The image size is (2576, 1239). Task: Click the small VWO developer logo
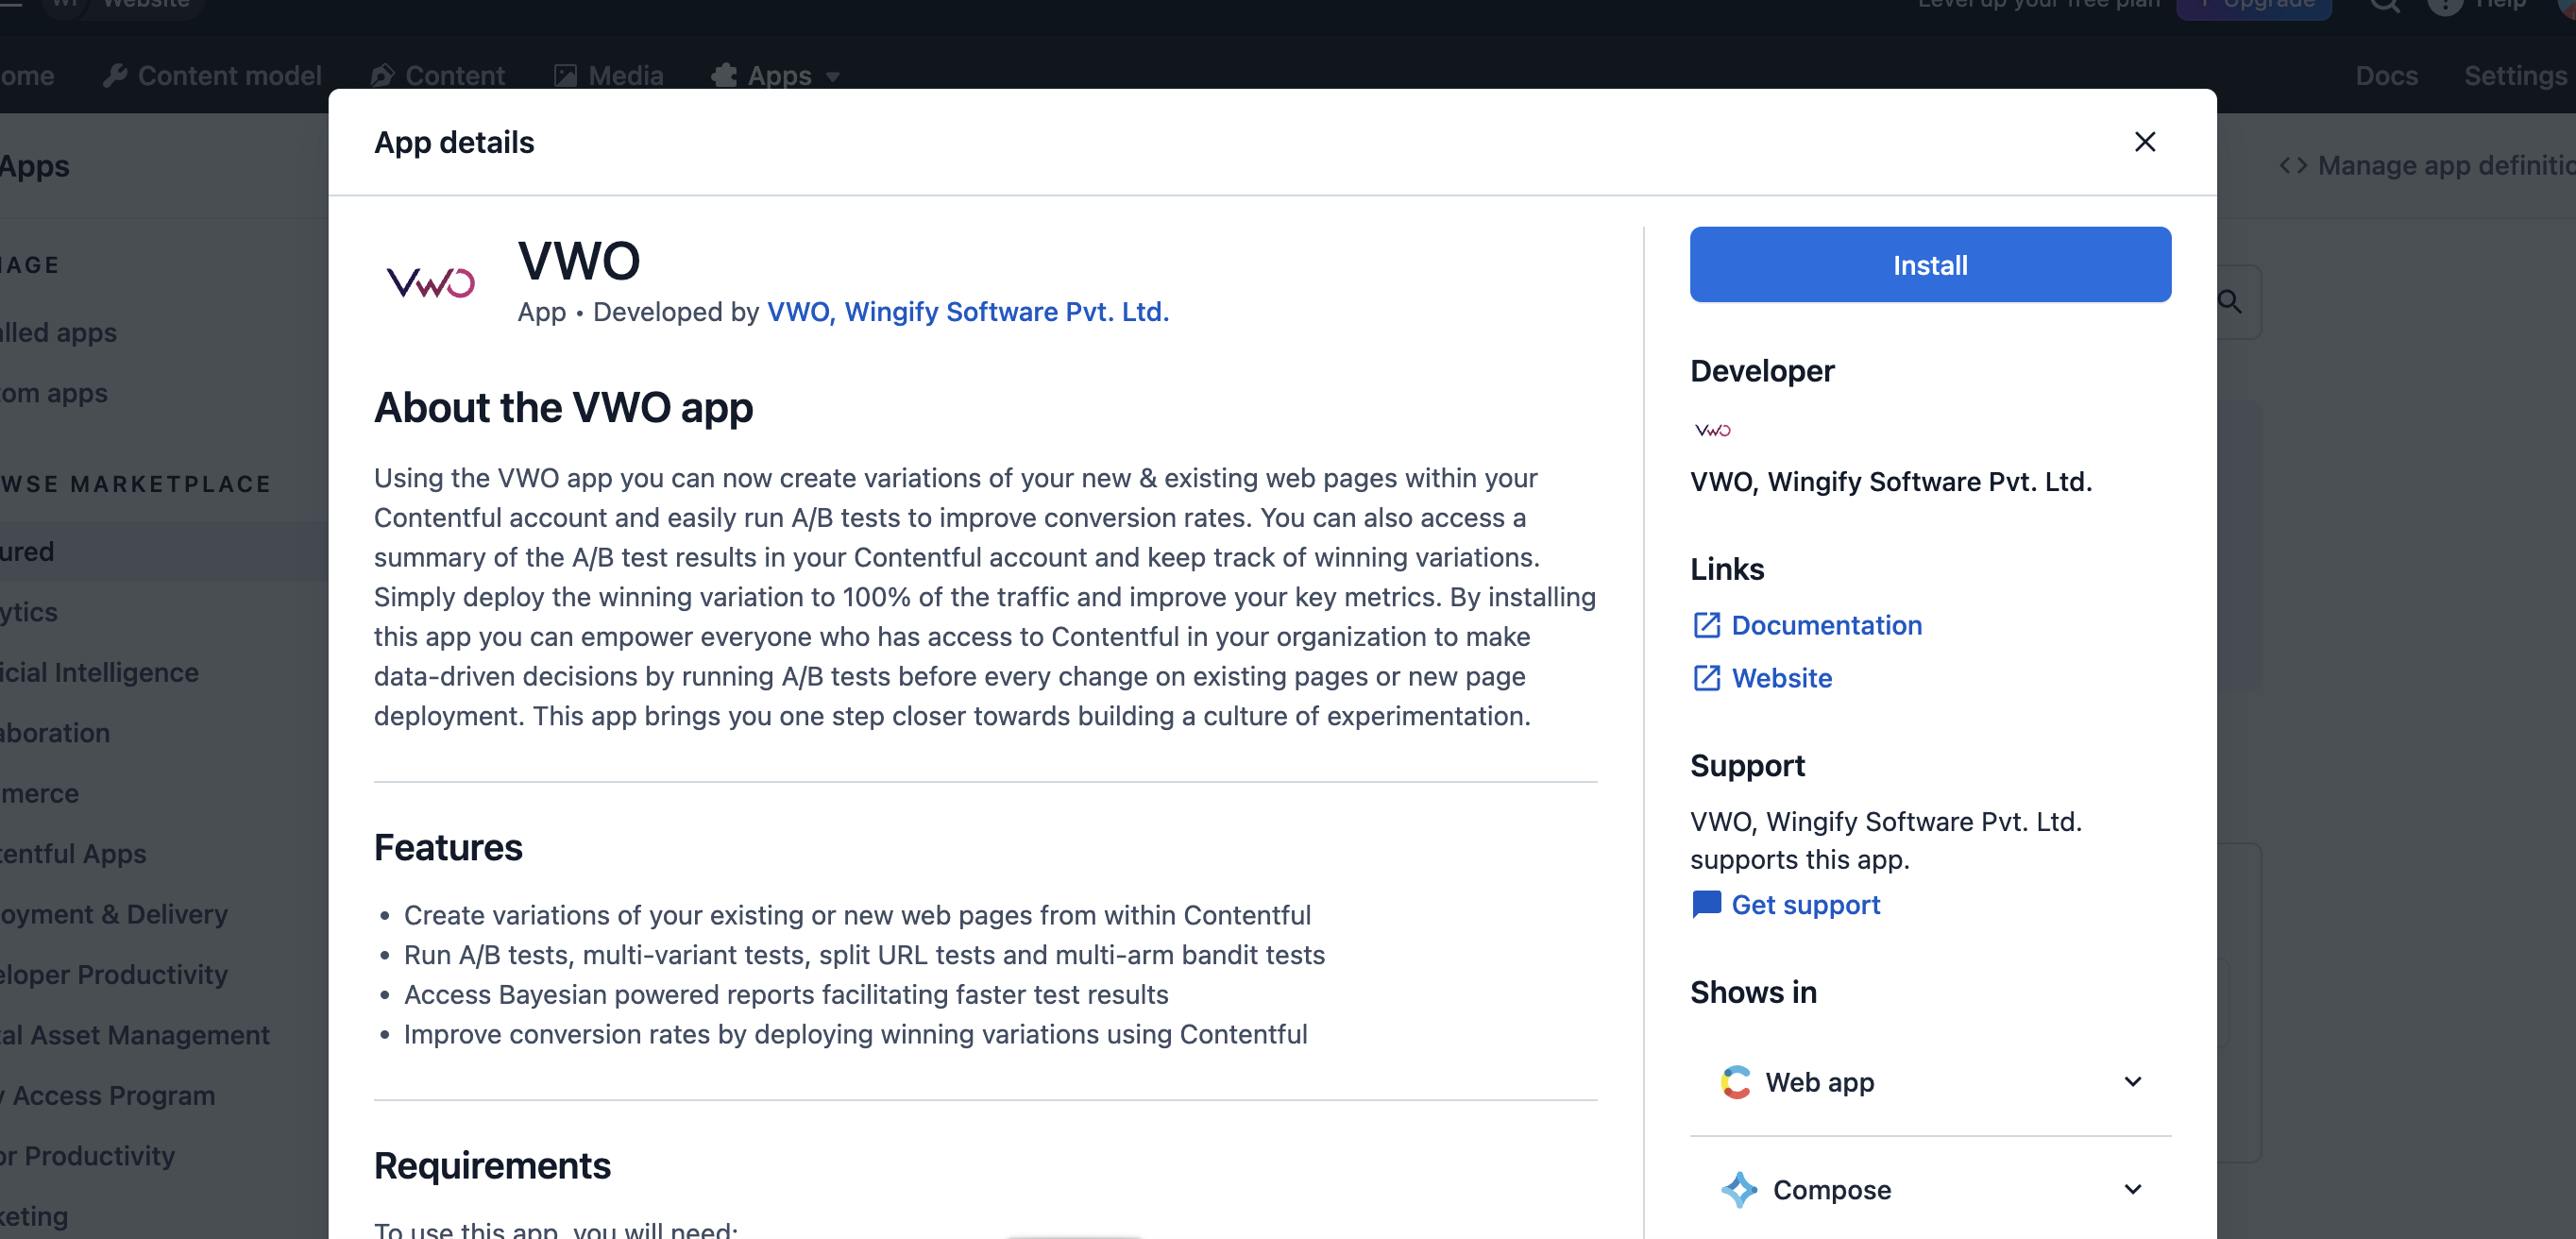click(x=1711, y=430)
